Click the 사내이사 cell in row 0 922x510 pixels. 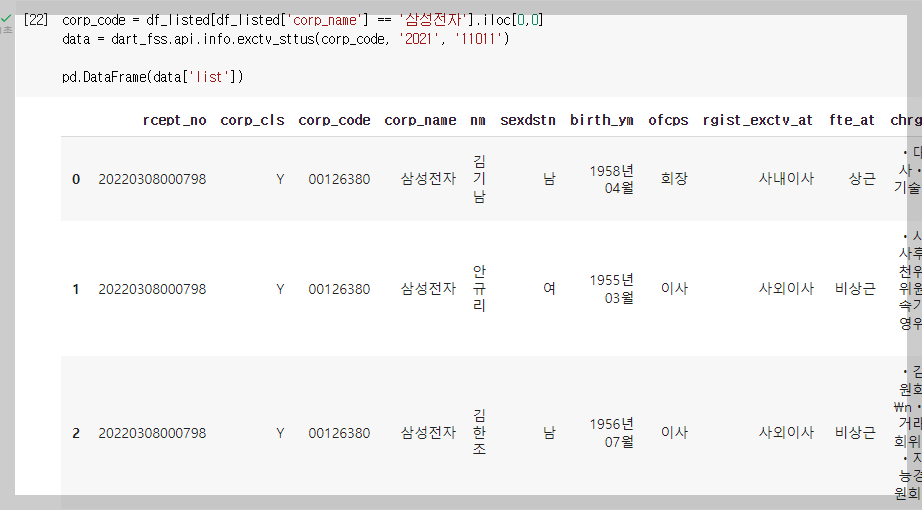point(786,179)
